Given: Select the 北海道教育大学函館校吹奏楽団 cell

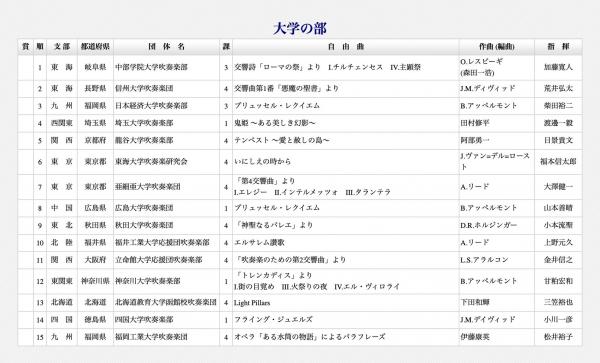Looking at the screenshot, I should [166, 303].
